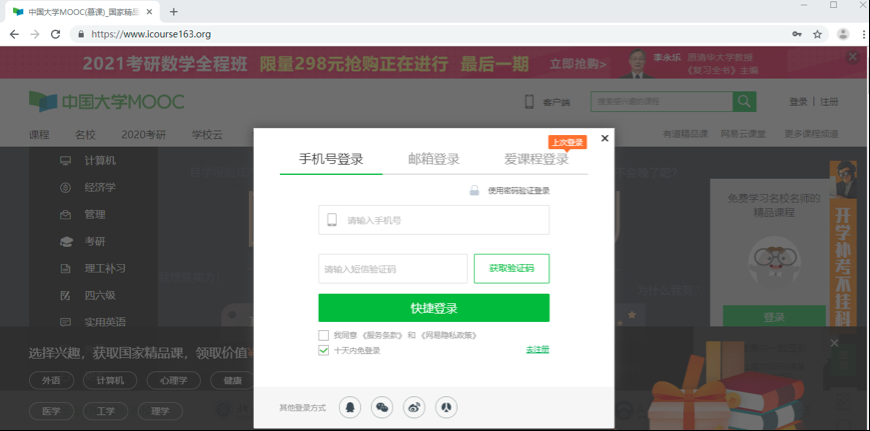Screen dimensions: 870x431
Task: Select the 爱课程登录 tab
Action: (536, 159)
